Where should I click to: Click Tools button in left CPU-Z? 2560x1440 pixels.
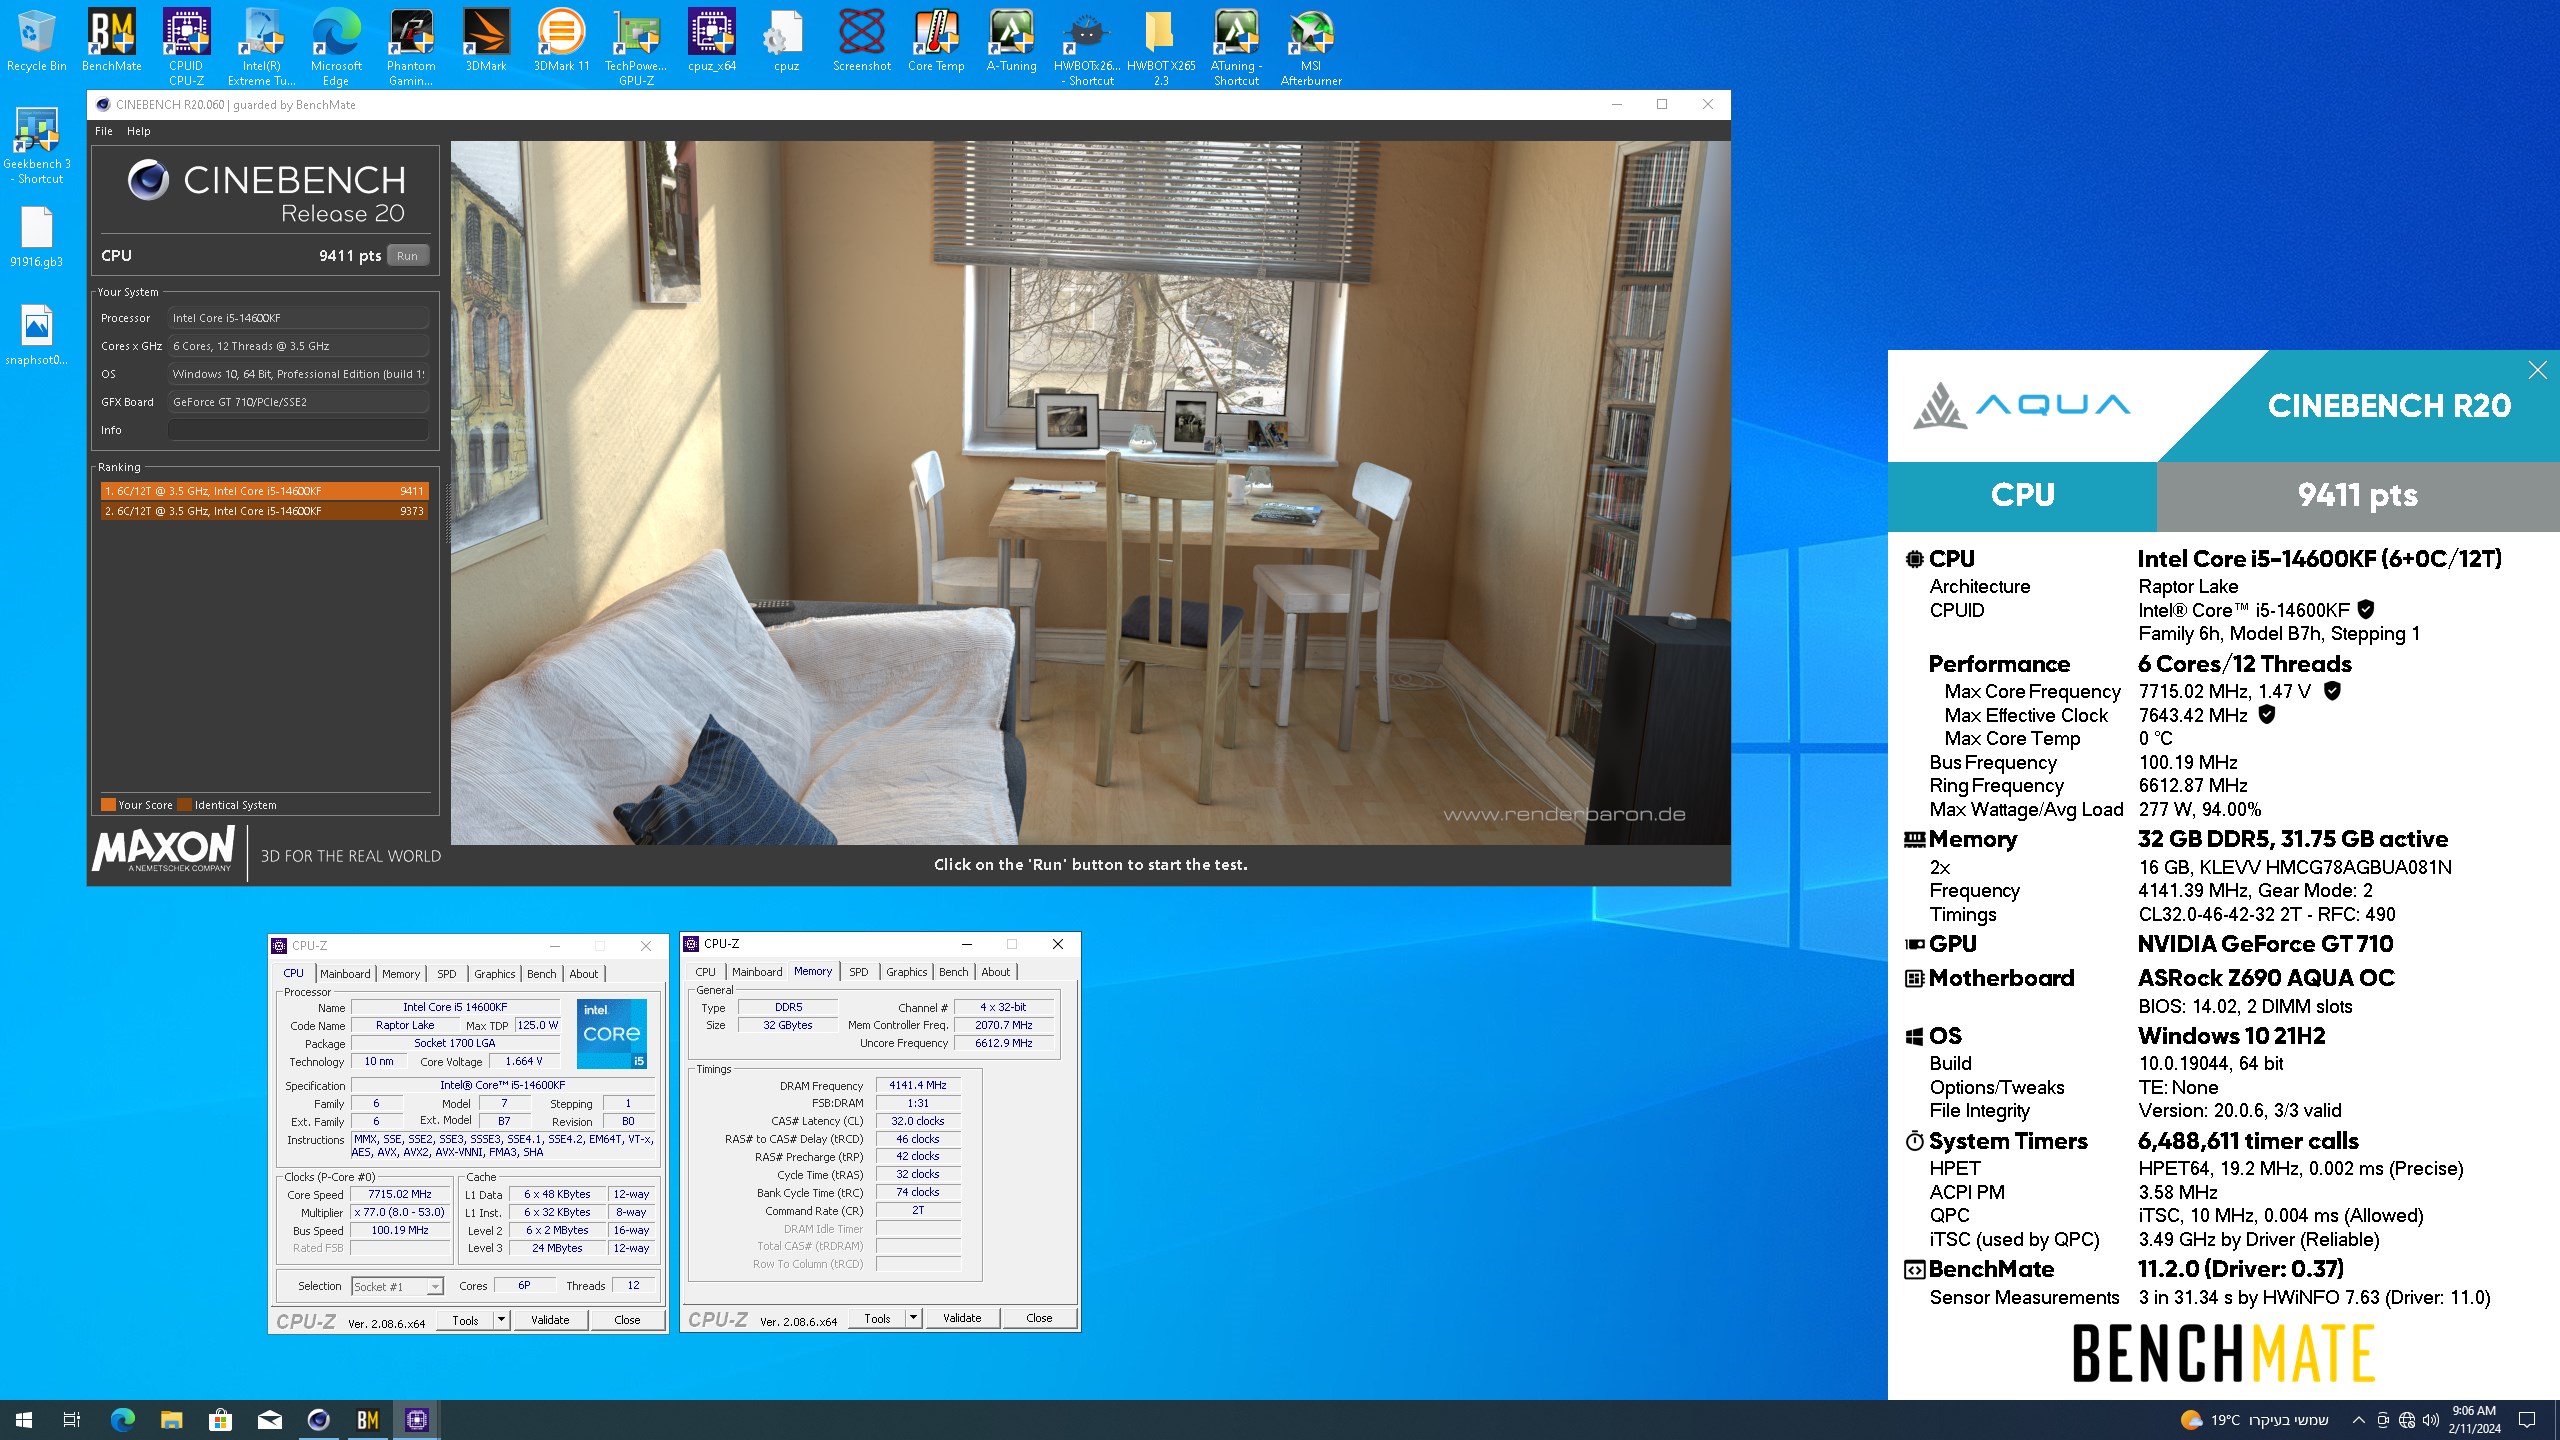466,1320
